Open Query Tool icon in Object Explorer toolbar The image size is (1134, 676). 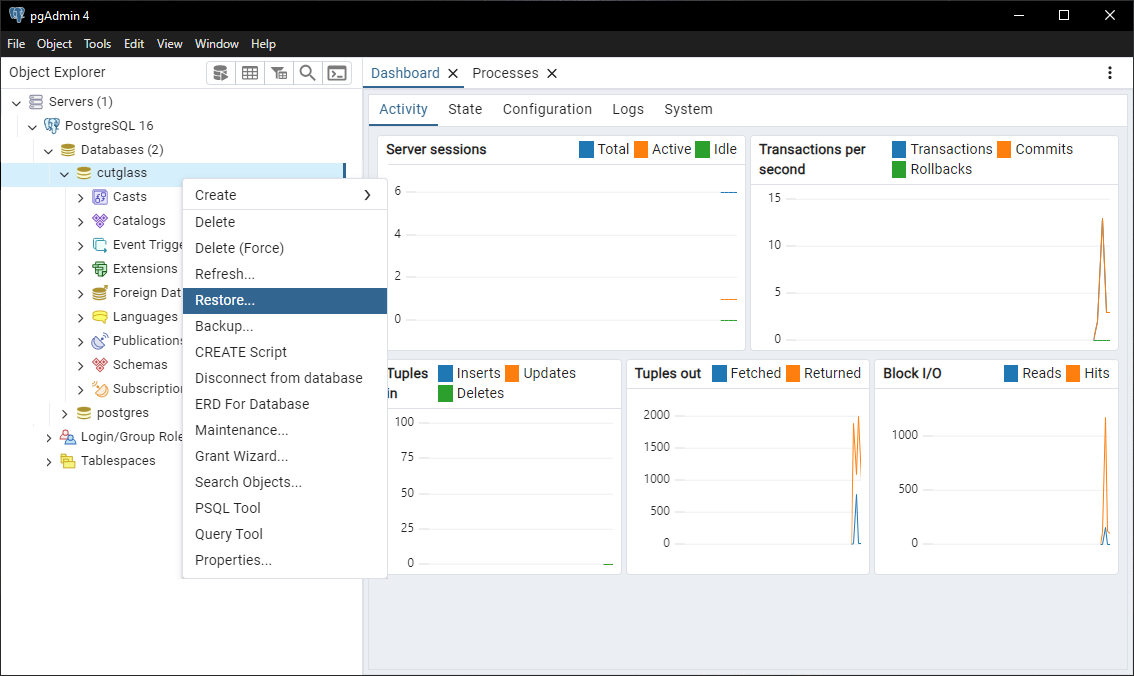coord(221,73)
